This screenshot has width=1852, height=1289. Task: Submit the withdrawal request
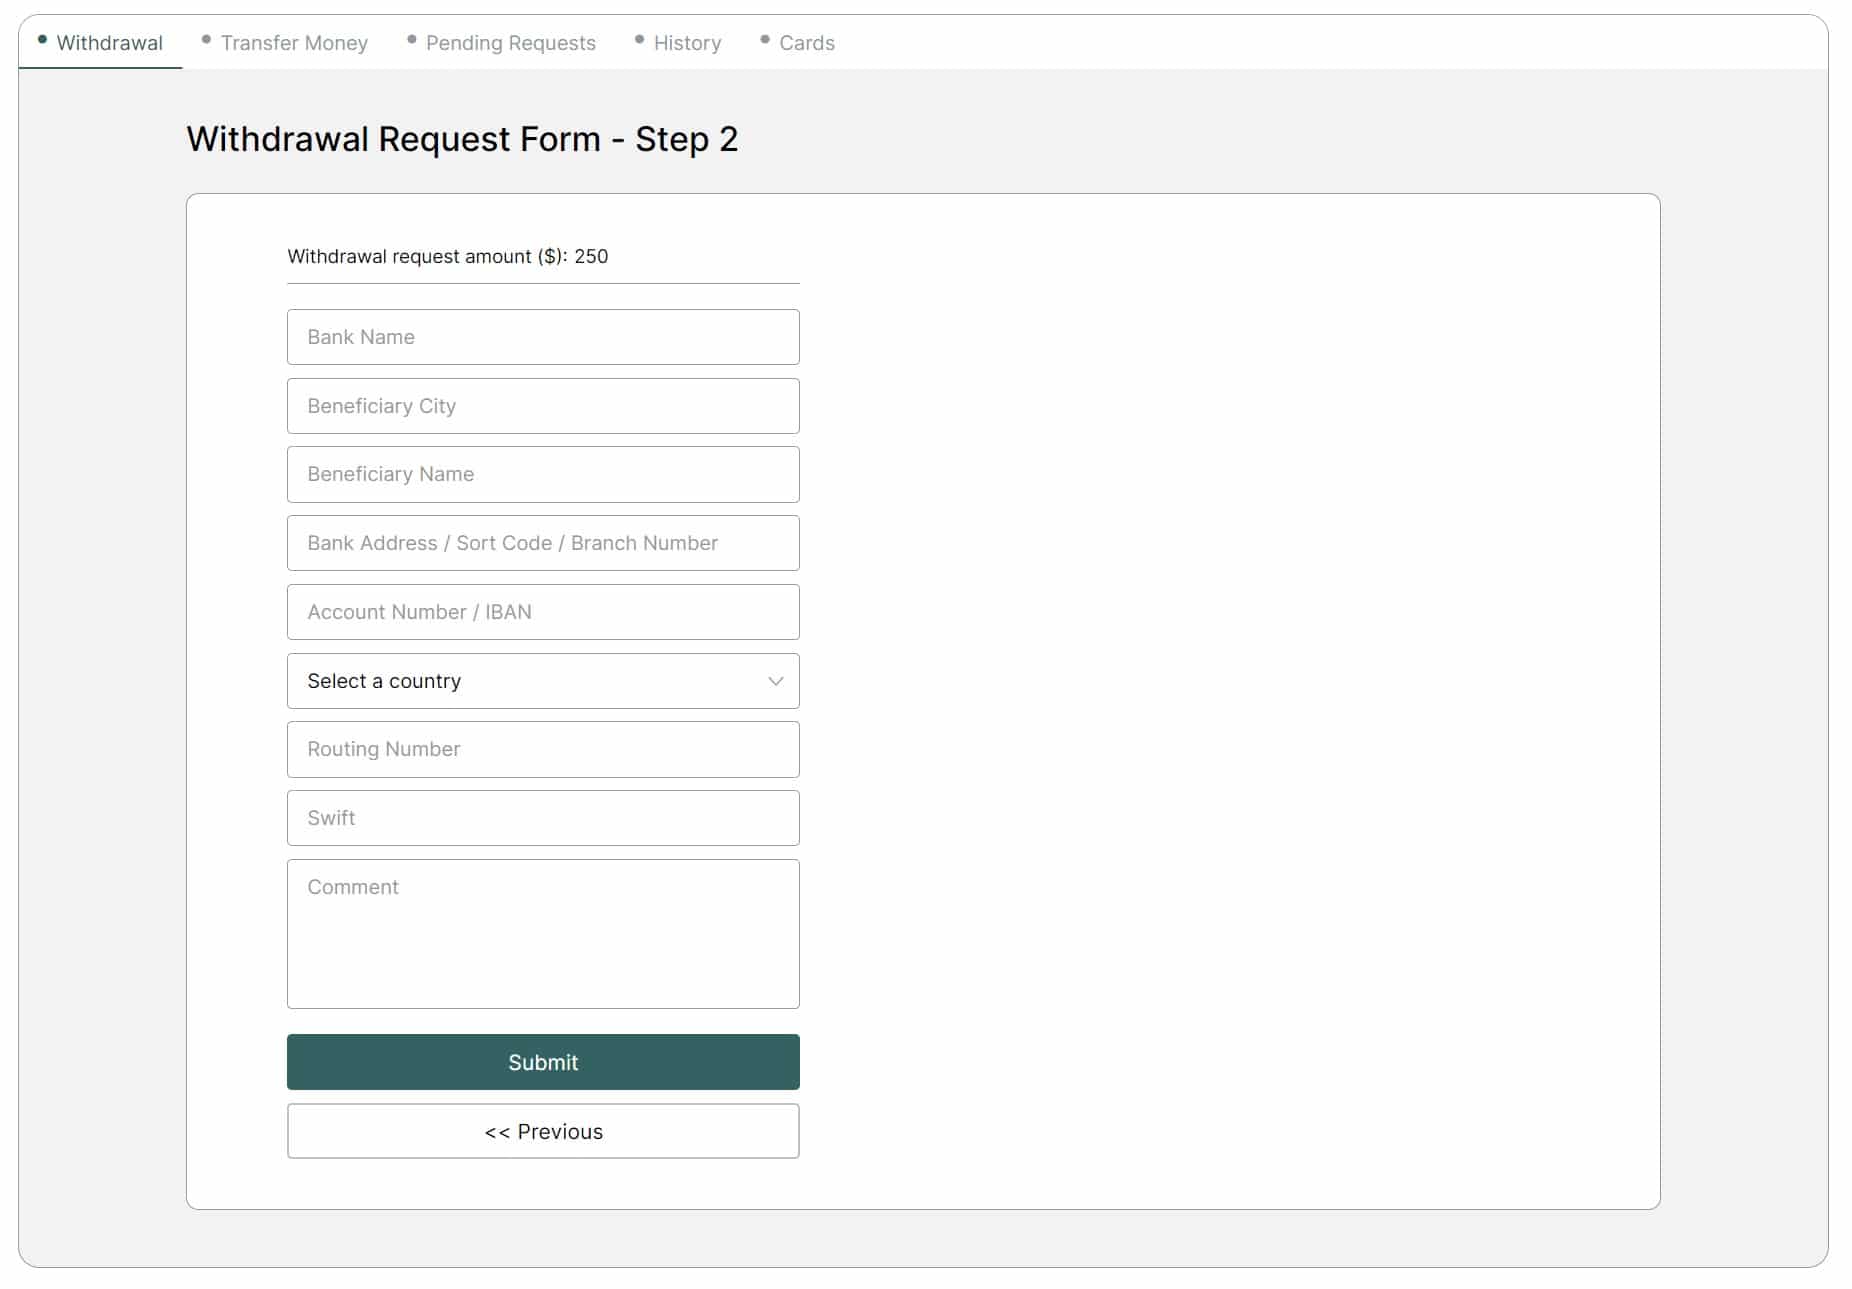[543, 1061]
